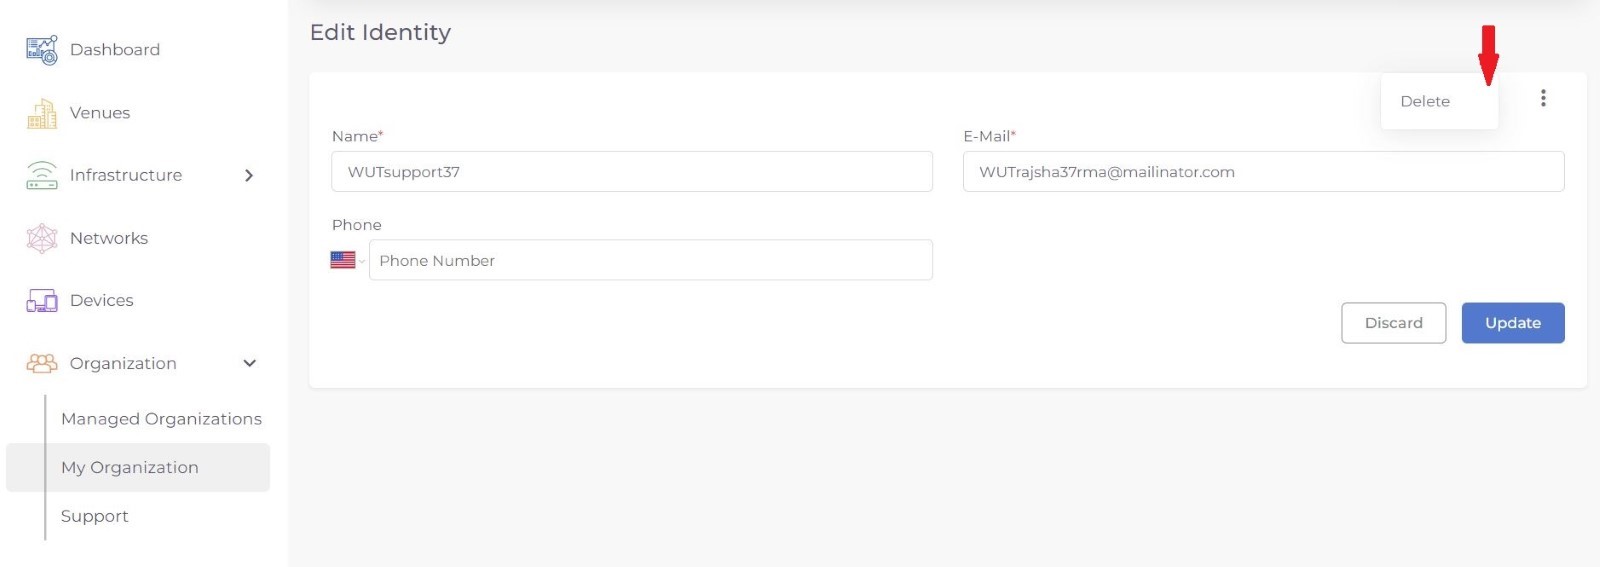Click the Venues building icon
The image size is (1600, 567).
coord(42,114)
